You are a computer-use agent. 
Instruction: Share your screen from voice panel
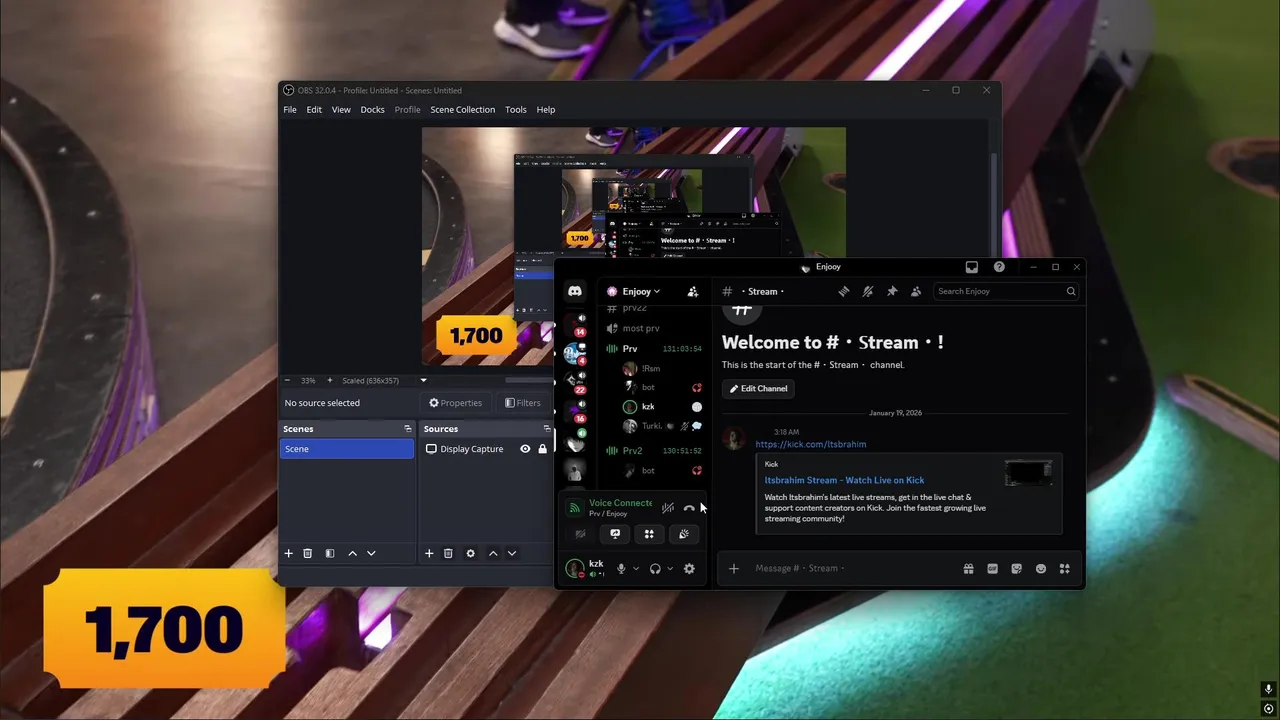(x=615, y=534)
